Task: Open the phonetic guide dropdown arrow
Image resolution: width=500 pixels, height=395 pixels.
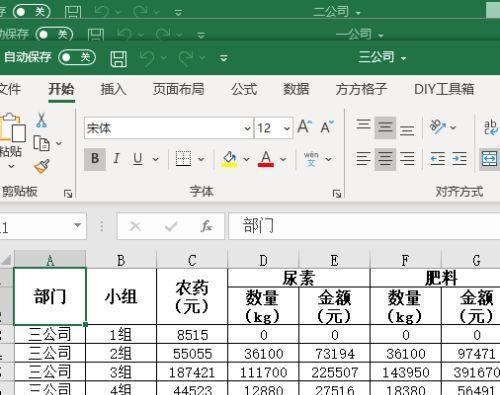Action: click(x=328, y=159)
